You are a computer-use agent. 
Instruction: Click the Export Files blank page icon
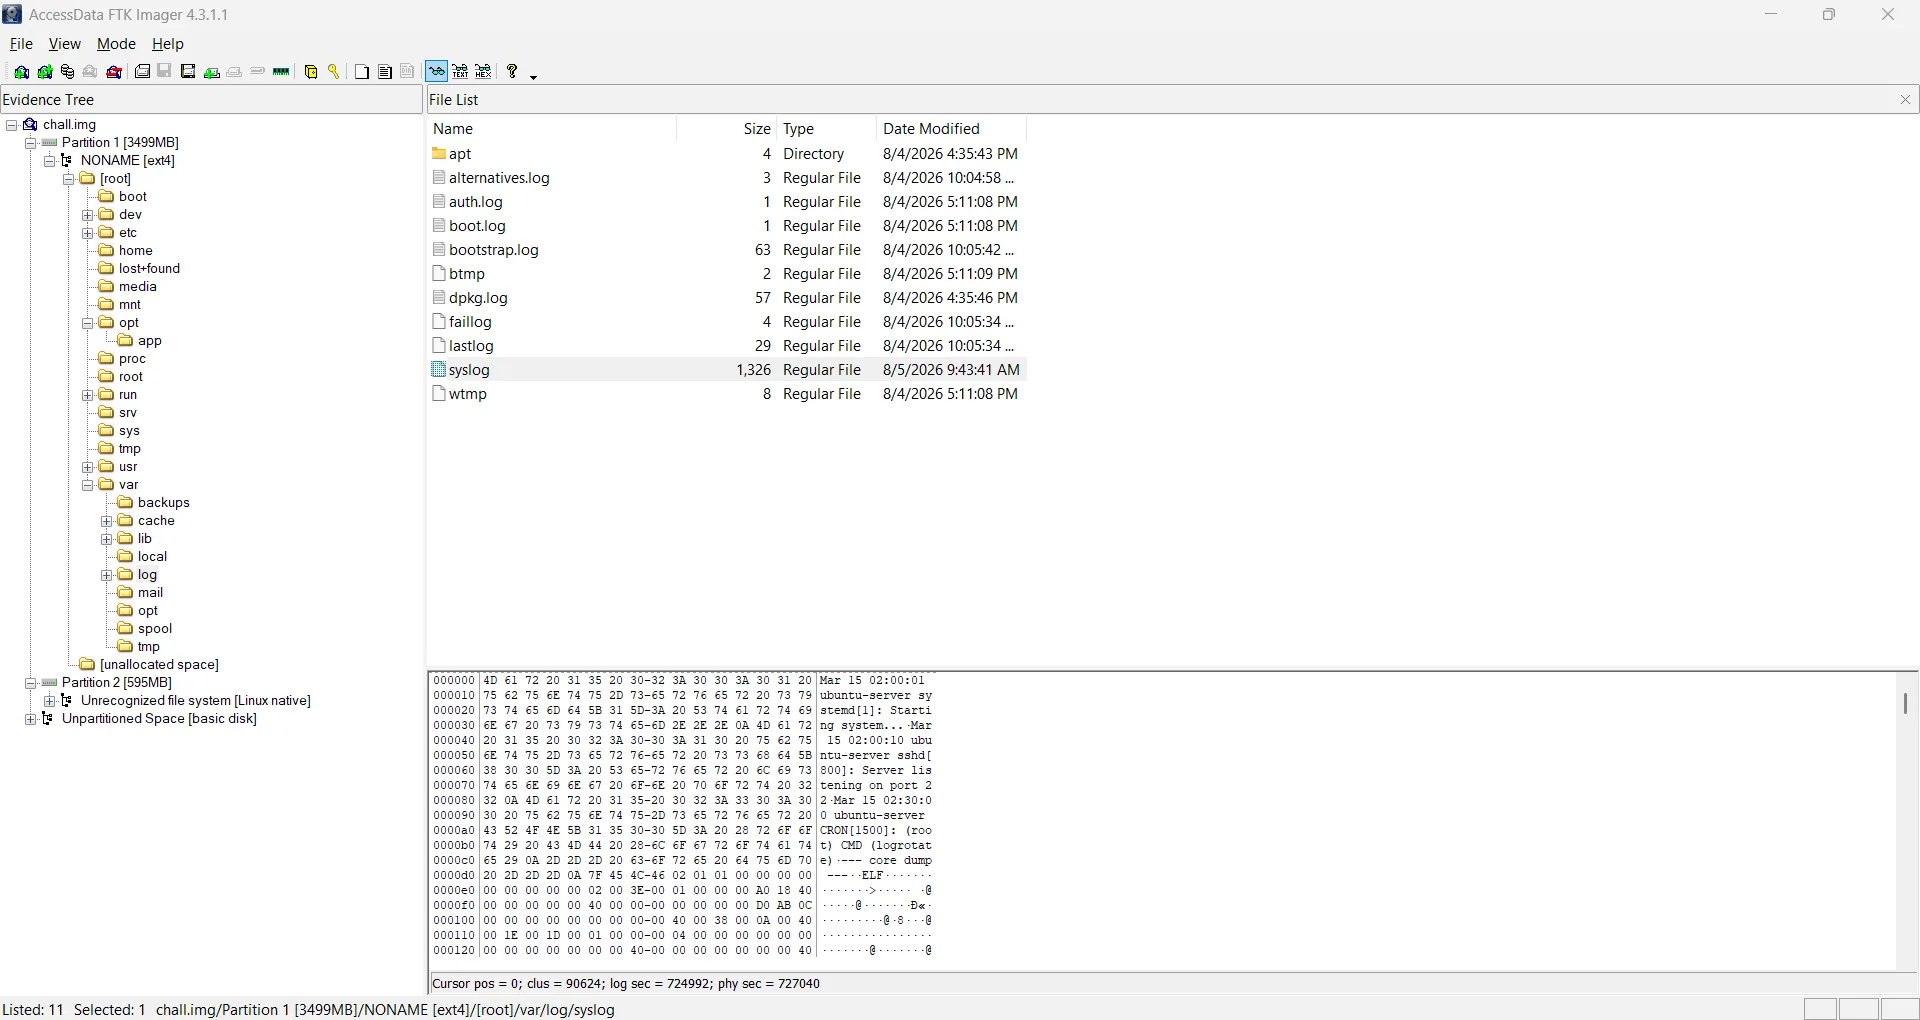(362, 72)
